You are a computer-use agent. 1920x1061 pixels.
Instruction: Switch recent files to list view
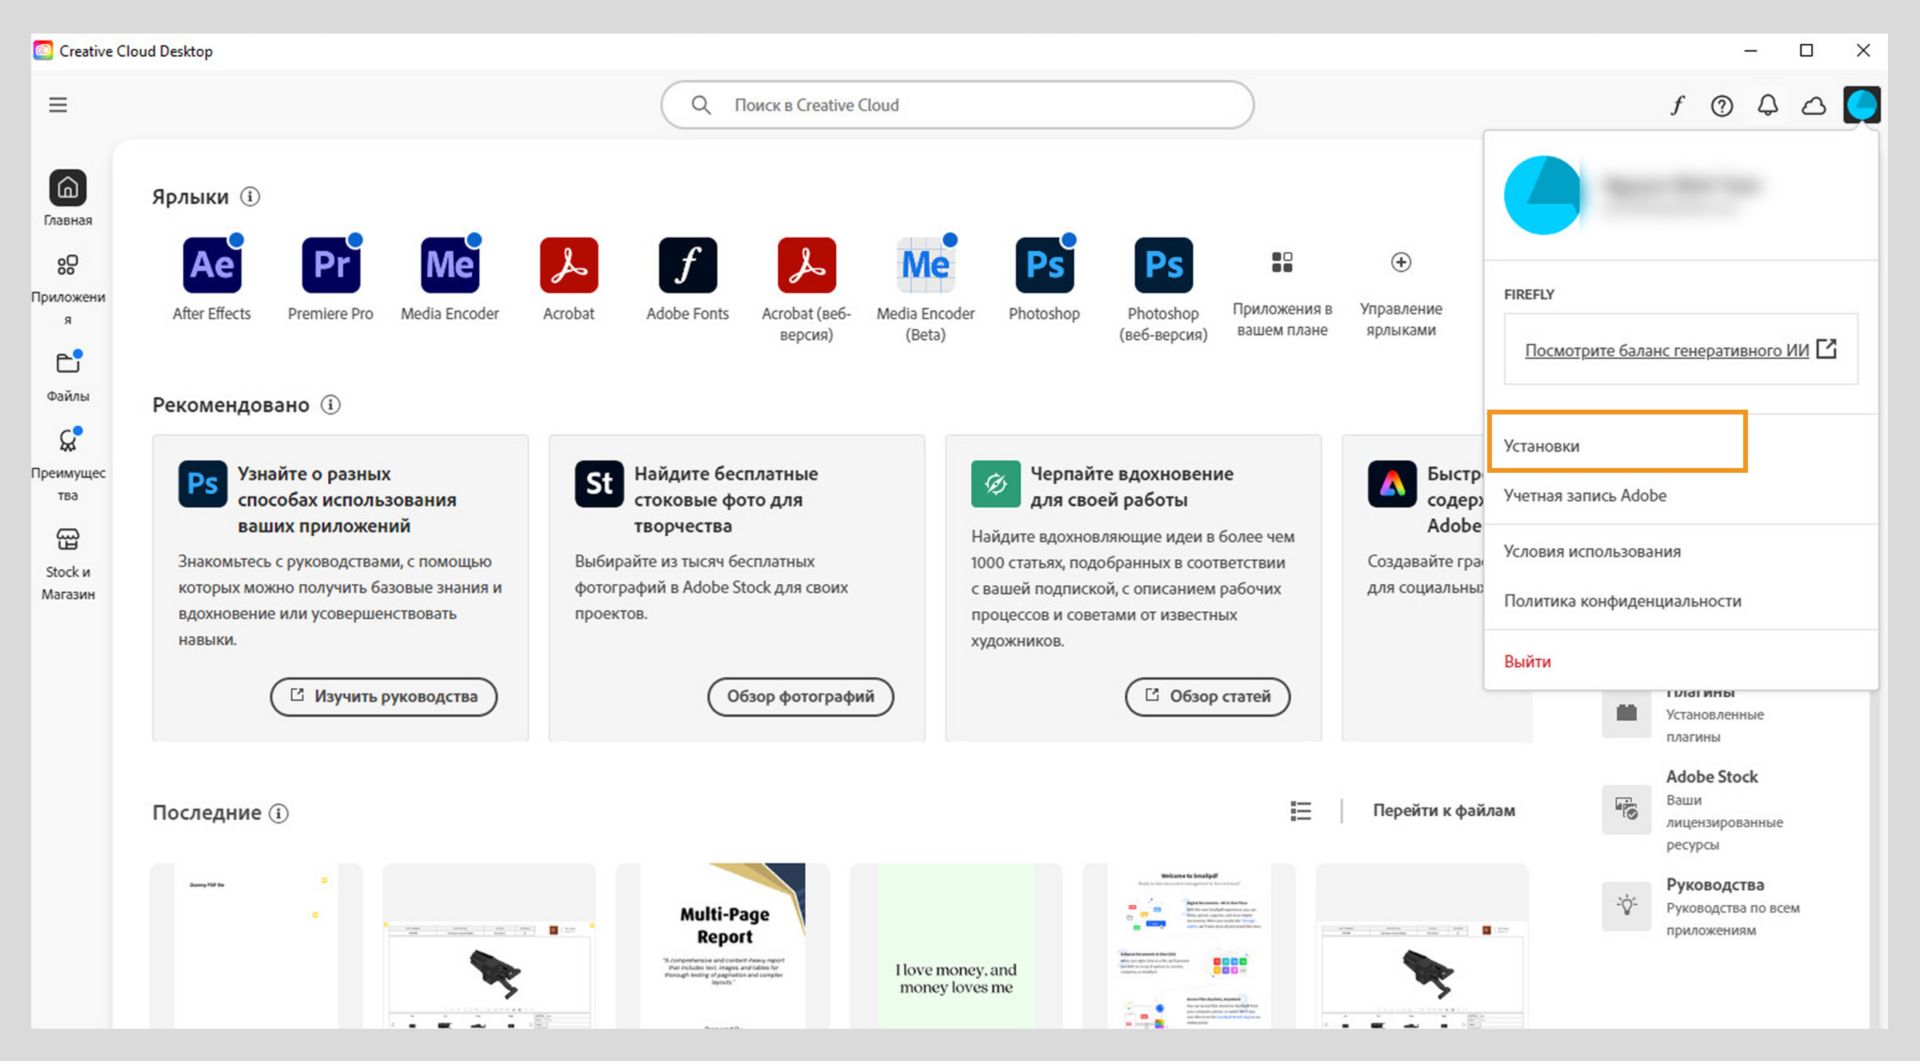(1301, 811)
